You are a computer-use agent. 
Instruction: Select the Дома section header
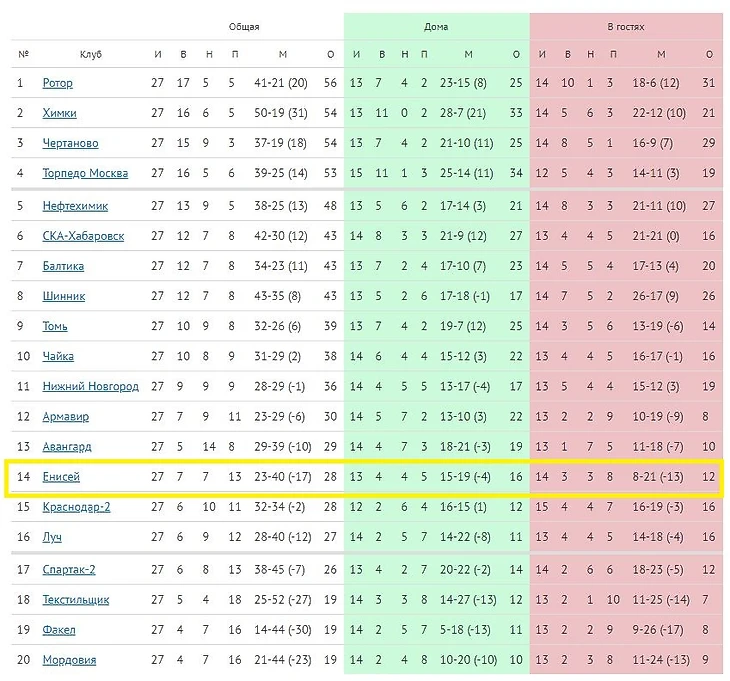(436, 27)
